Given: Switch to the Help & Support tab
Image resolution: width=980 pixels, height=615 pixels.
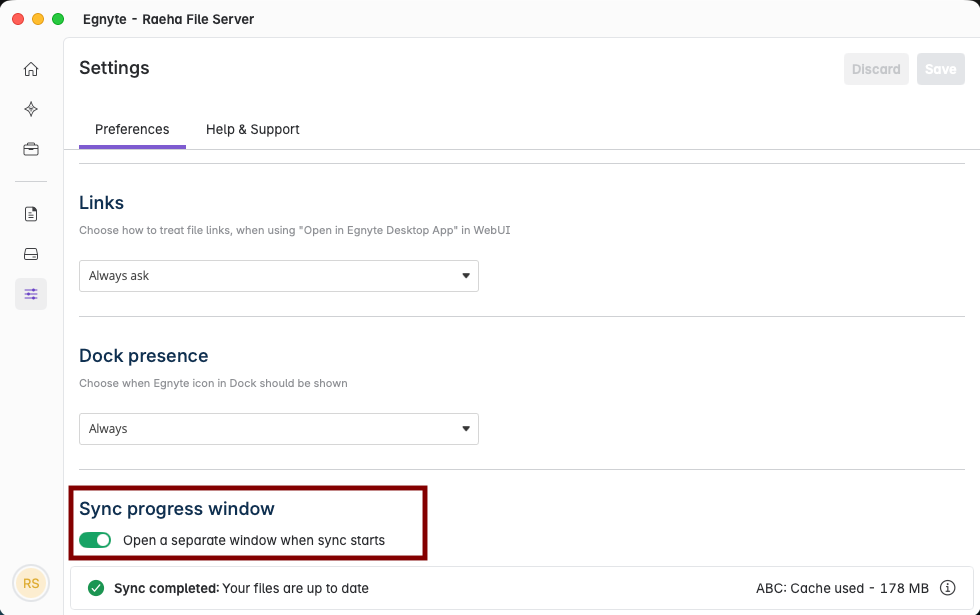Looking at the screenshot, I should click(x=252, y=129).
